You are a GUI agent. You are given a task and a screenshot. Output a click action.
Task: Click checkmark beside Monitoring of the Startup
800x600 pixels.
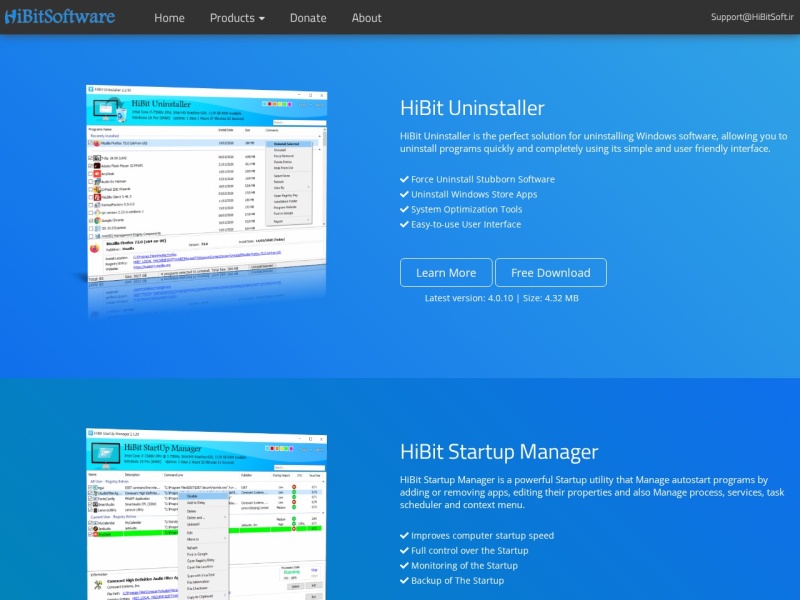[405, 565]
